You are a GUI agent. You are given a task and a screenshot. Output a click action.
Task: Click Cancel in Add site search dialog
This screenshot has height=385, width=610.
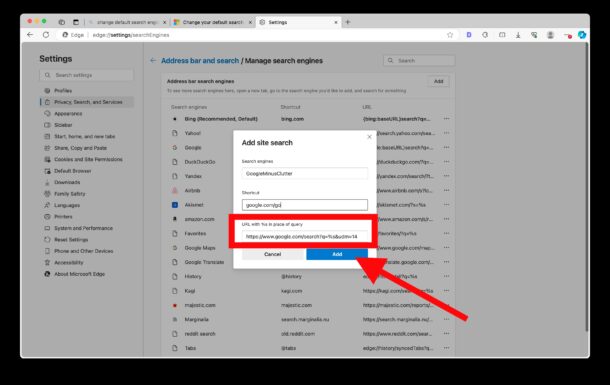click(x=273, y=254)
